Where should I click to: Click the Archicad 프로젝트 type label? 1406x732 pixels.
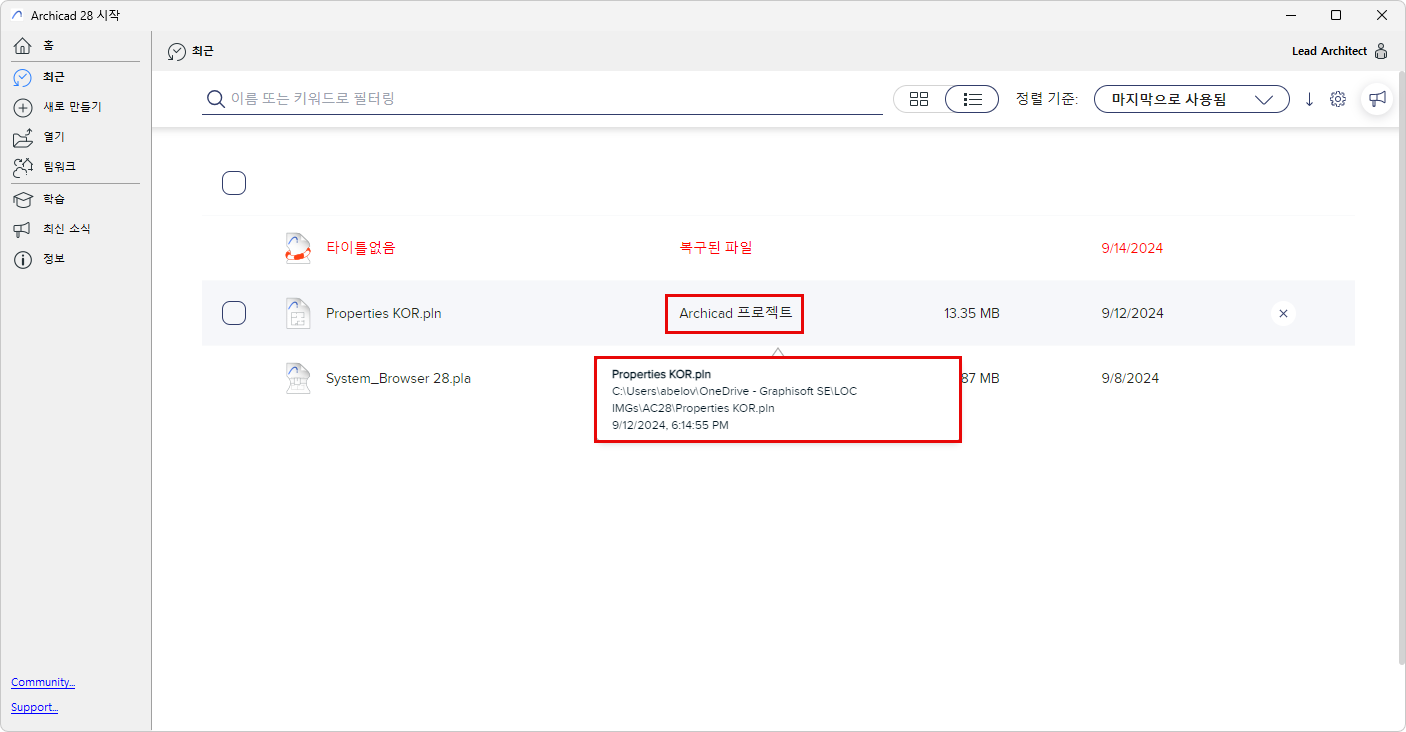point(735,313)
